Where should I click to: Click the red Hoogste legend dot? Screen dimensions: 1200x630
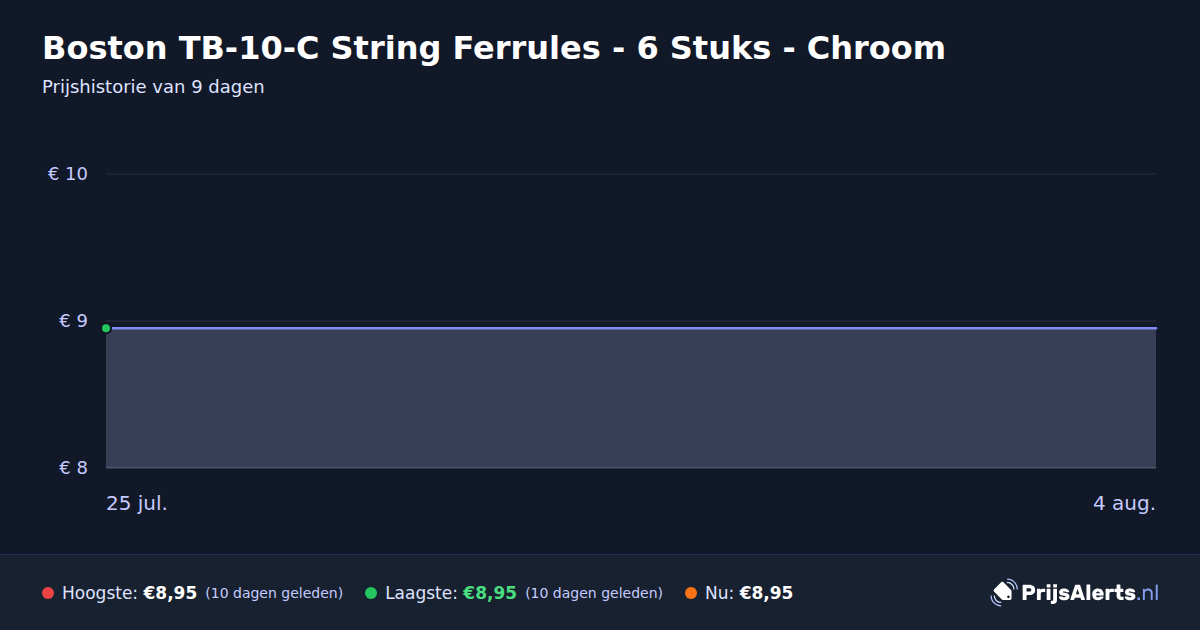pyautogui.click(x=48, y=593)
